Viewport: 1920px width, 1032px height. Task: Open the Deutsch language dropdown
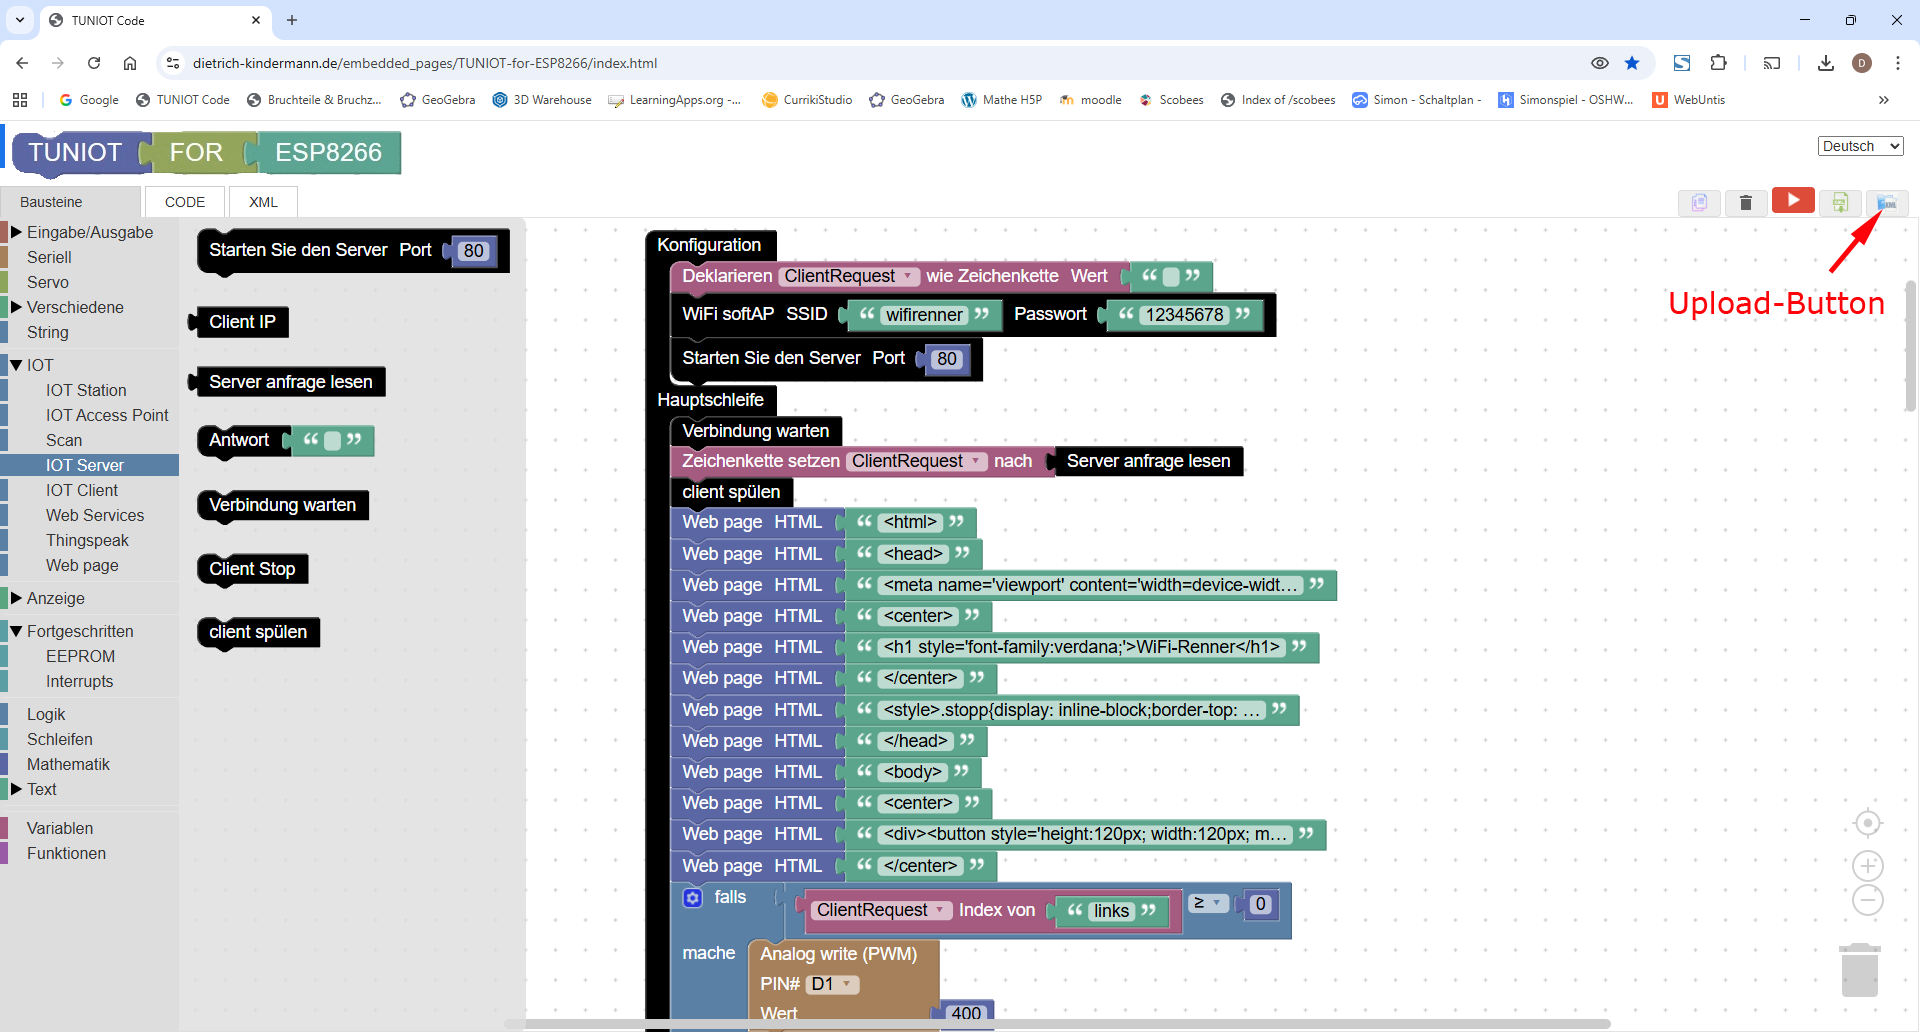pos(1859,145)
